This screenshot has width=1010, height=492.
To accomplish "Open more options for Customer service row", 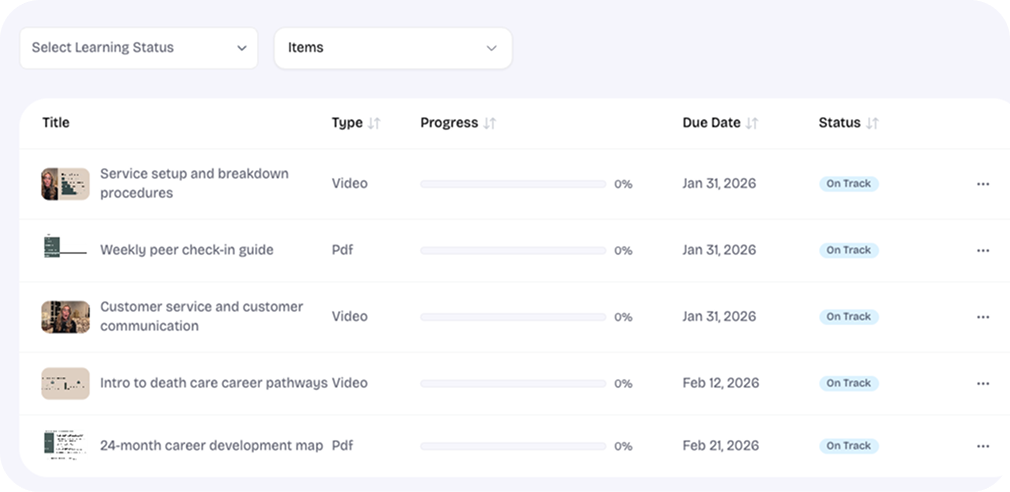I will coord(983,317).
